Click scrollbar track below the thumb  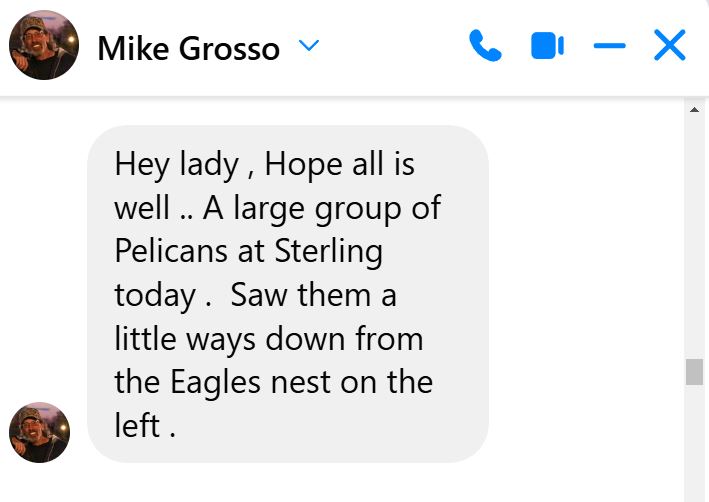(x=694, y=440)
